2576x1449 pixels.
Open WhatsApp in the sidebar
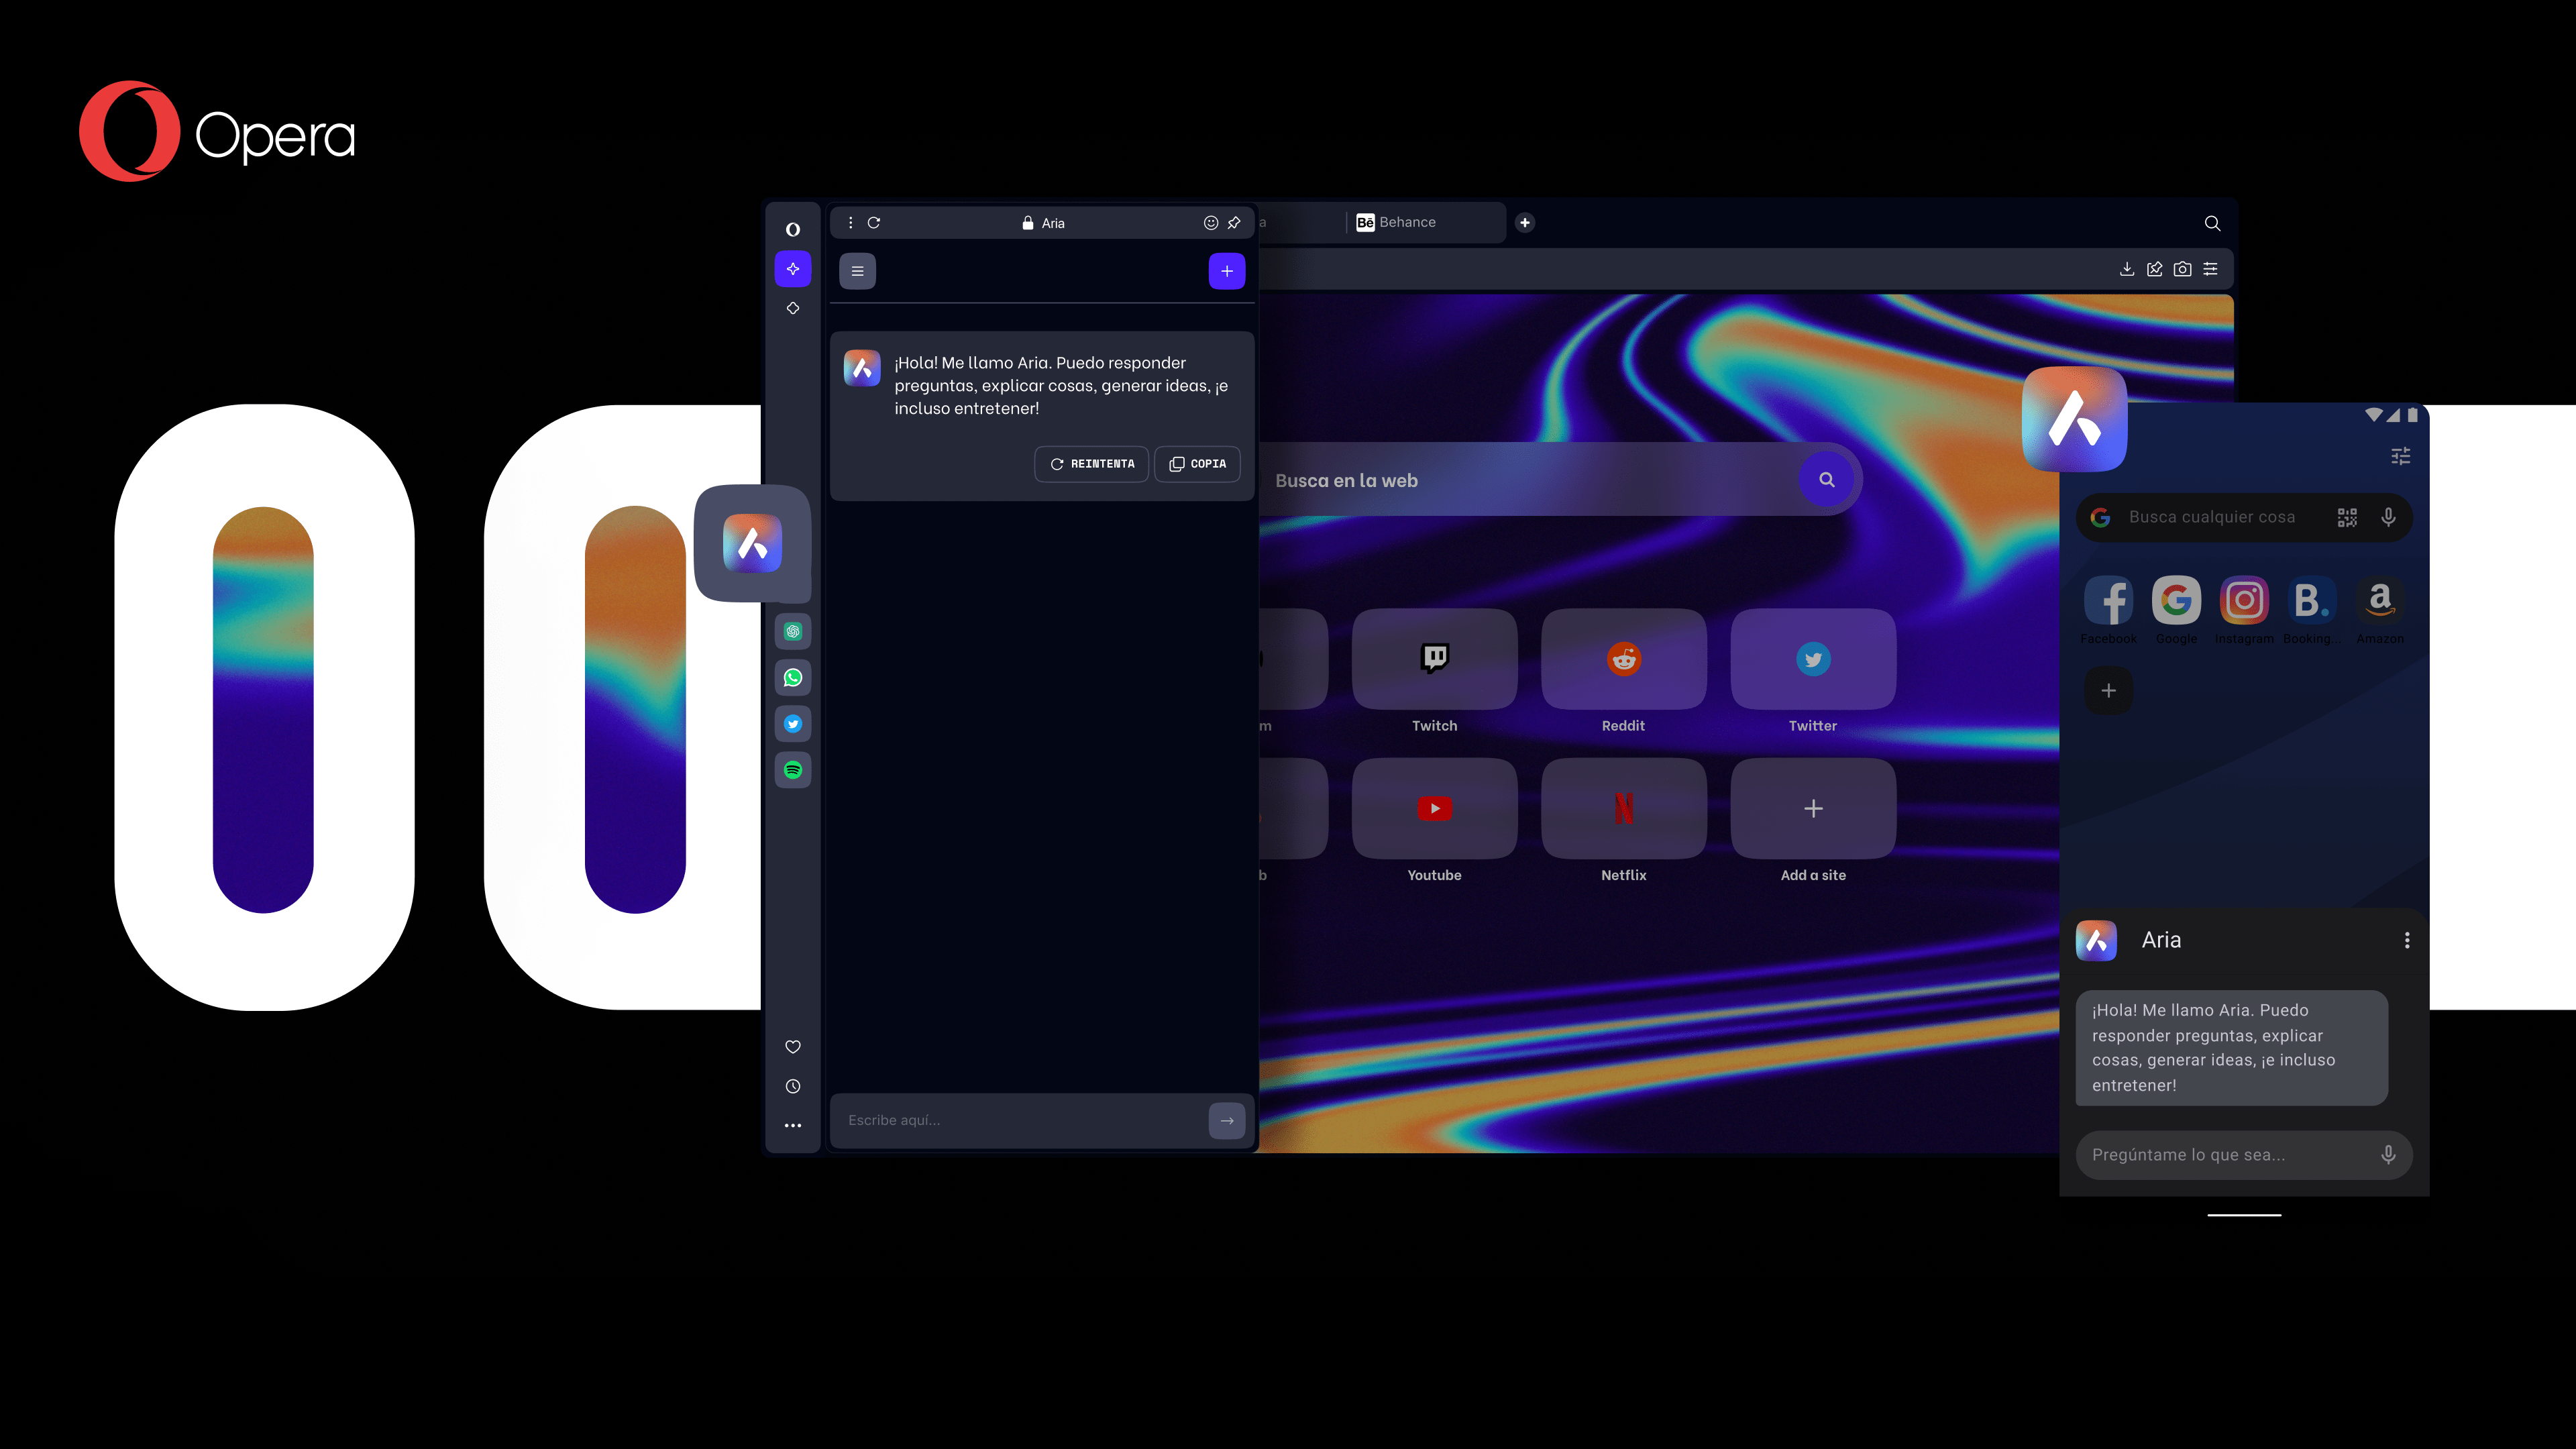pyautogui.click(x=793, y=678)
